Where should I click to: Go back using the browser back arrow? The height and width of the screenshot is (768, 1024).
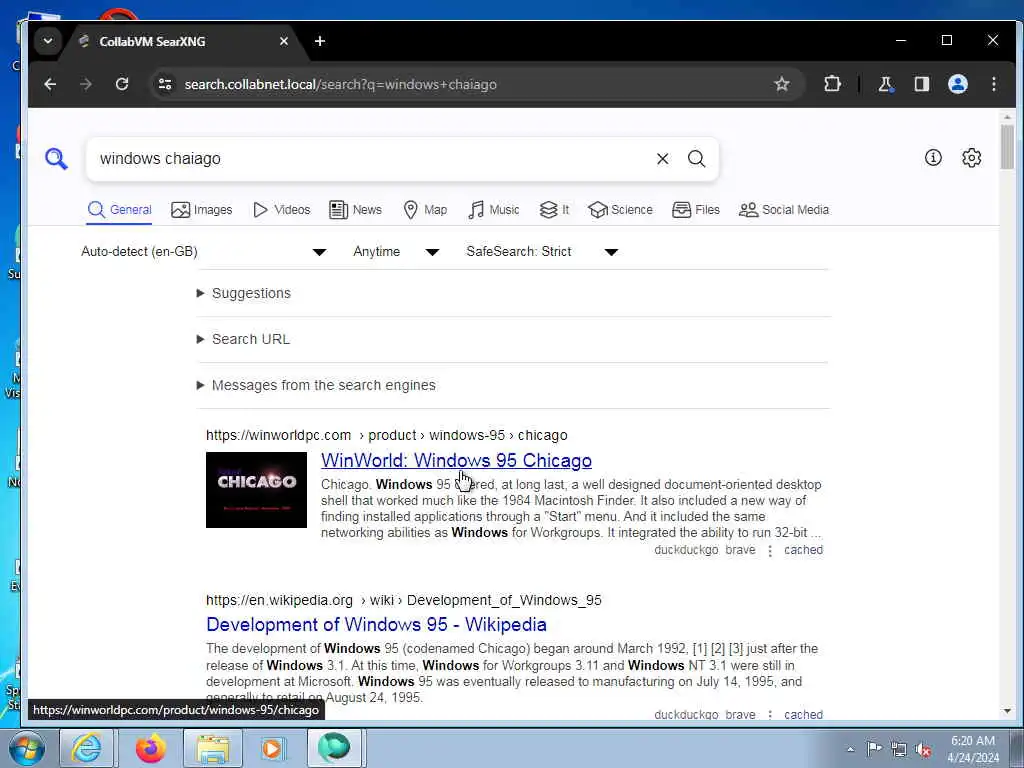50,84
